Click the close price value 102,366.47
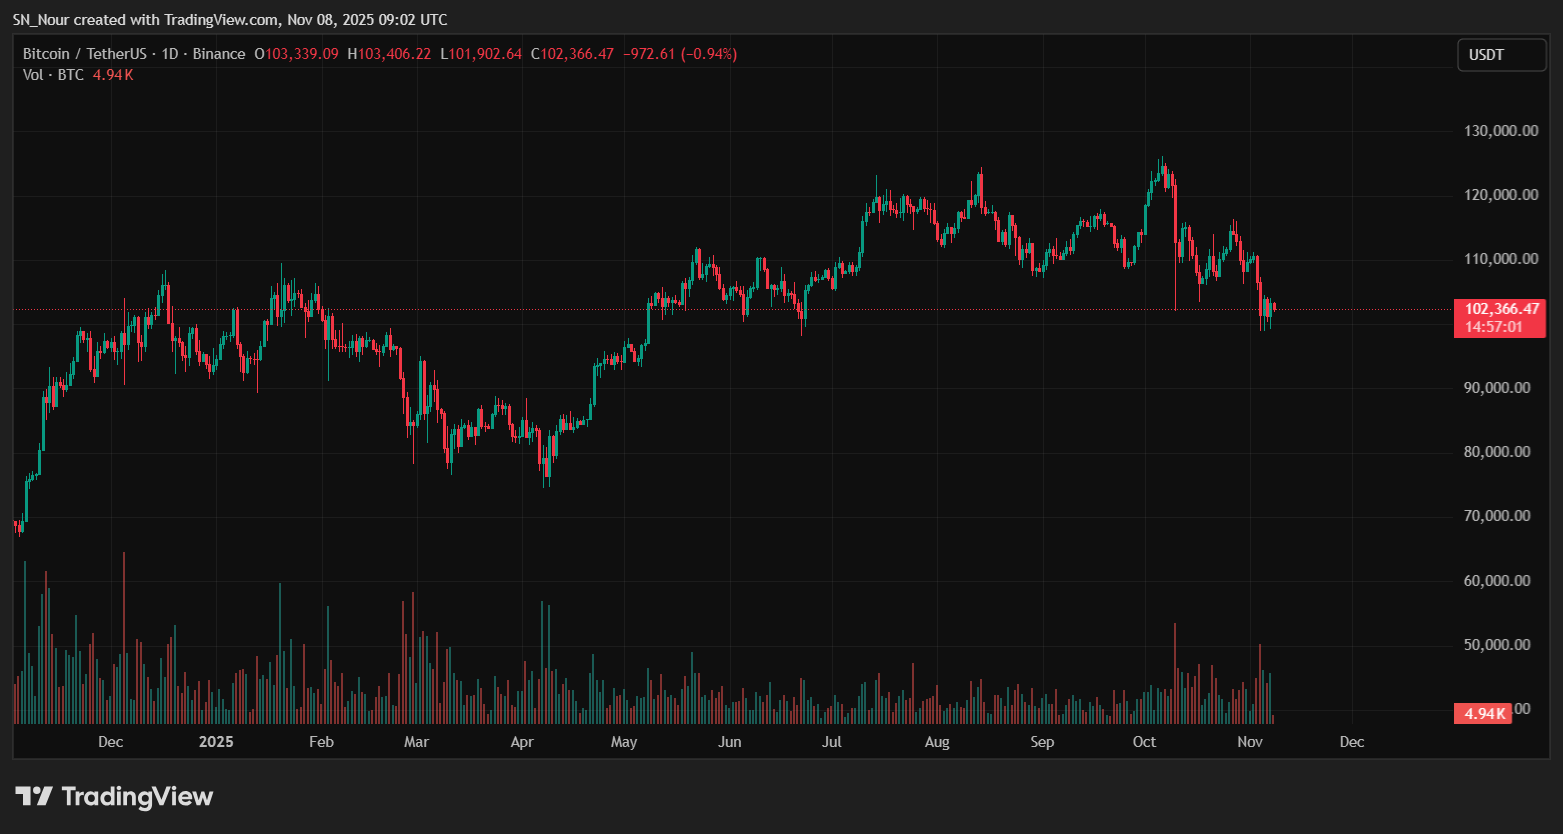The image size is (1563, 834). click(570, 53)
